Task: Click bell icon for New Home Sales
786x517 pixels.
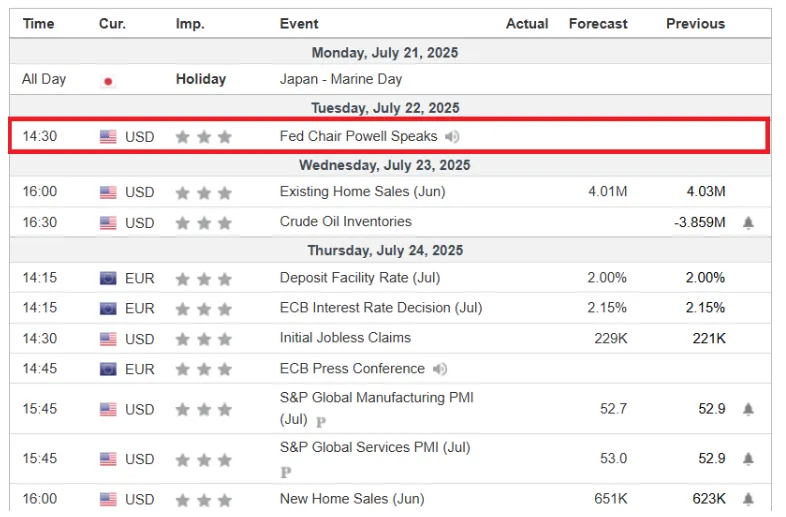Action: [x=748, y=499]
